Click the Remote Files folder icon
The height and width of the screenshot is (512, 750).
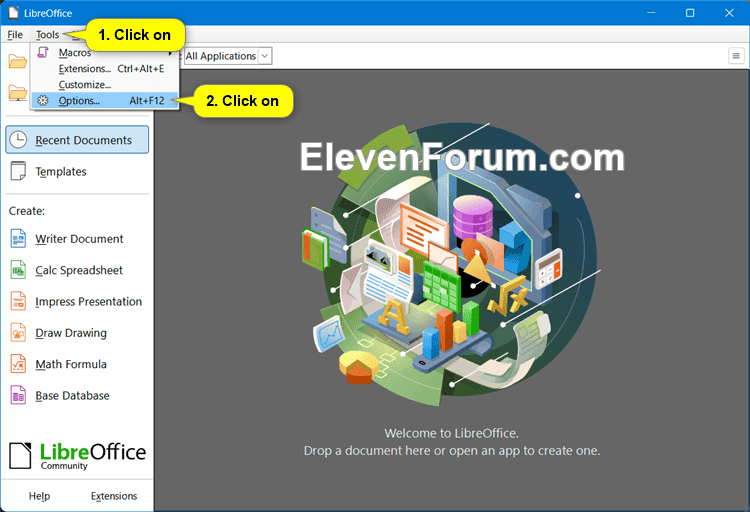pos(18,92)
